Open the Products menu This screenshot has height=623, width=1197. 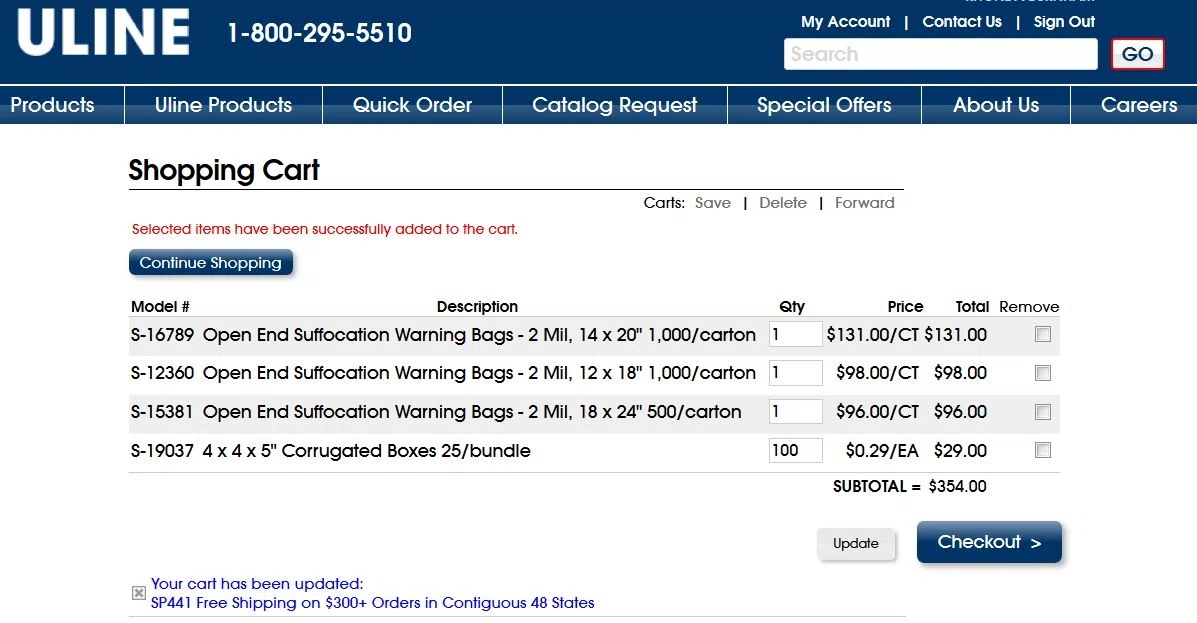53,105
